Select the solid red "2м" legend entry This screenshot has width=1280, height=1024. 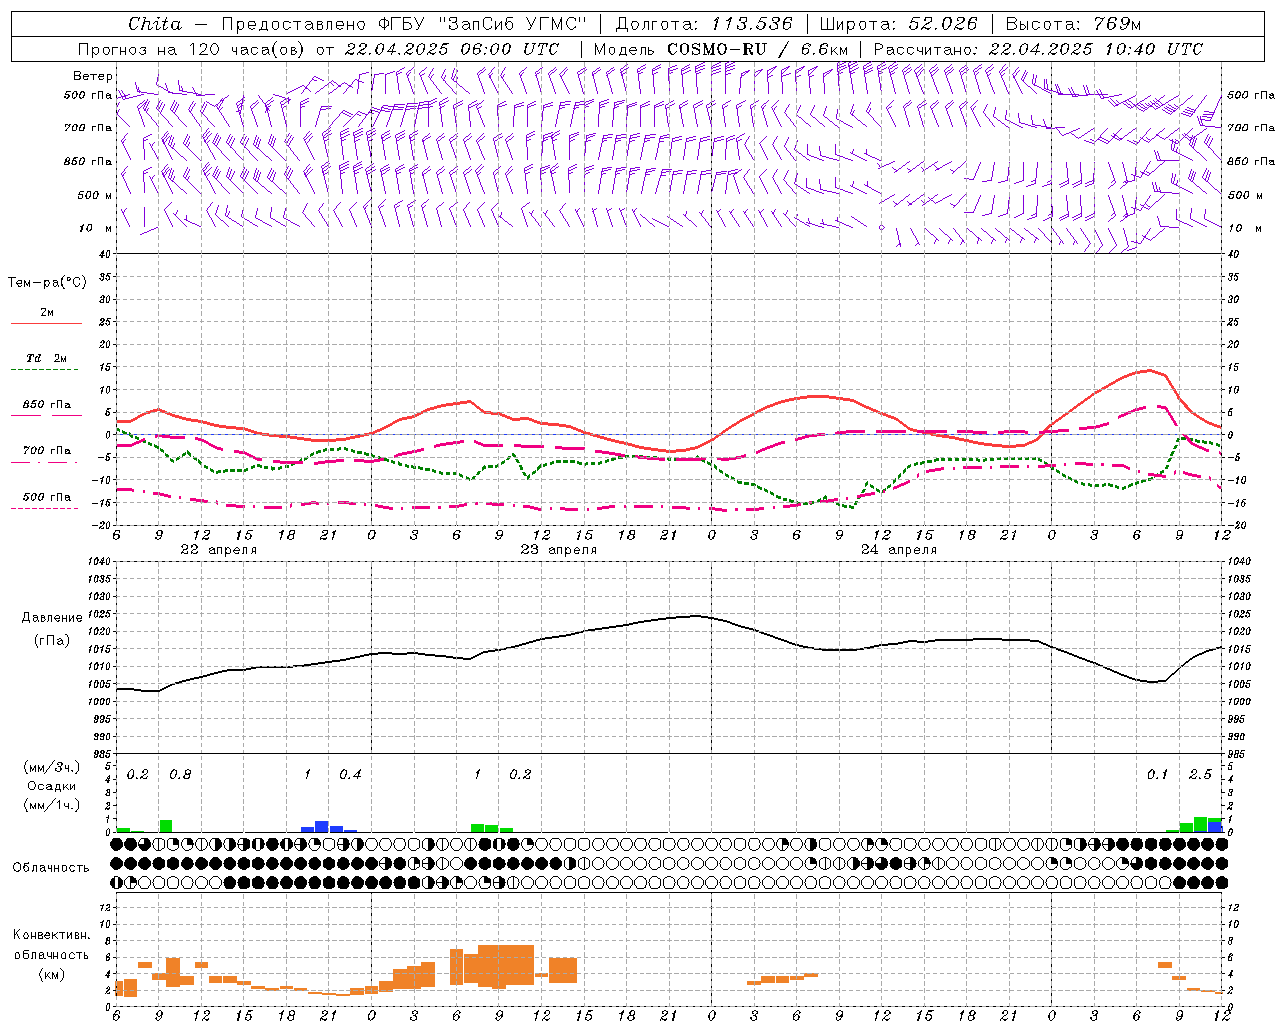pos(46,316)
